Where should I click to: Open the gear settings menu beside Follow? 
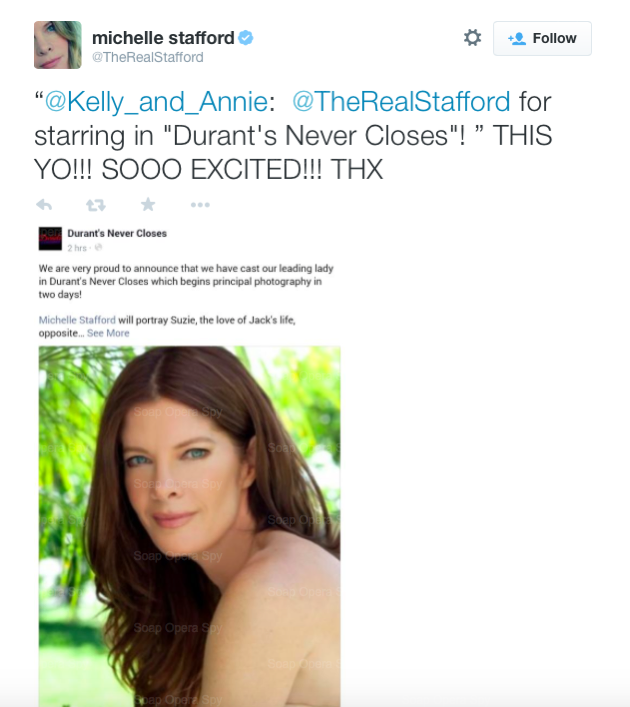click(x=472, y=37)
